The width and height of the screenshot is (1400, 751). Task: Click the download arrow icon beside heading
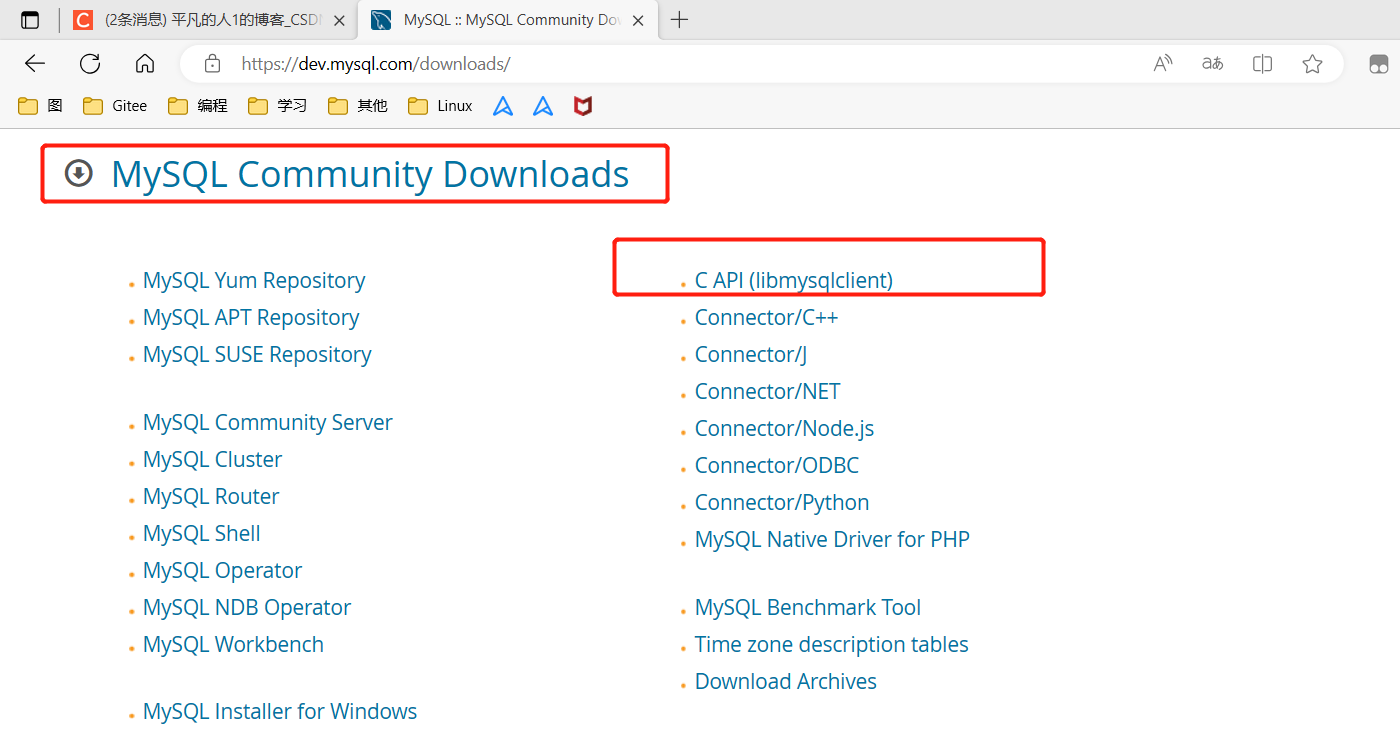coord(78,174)
